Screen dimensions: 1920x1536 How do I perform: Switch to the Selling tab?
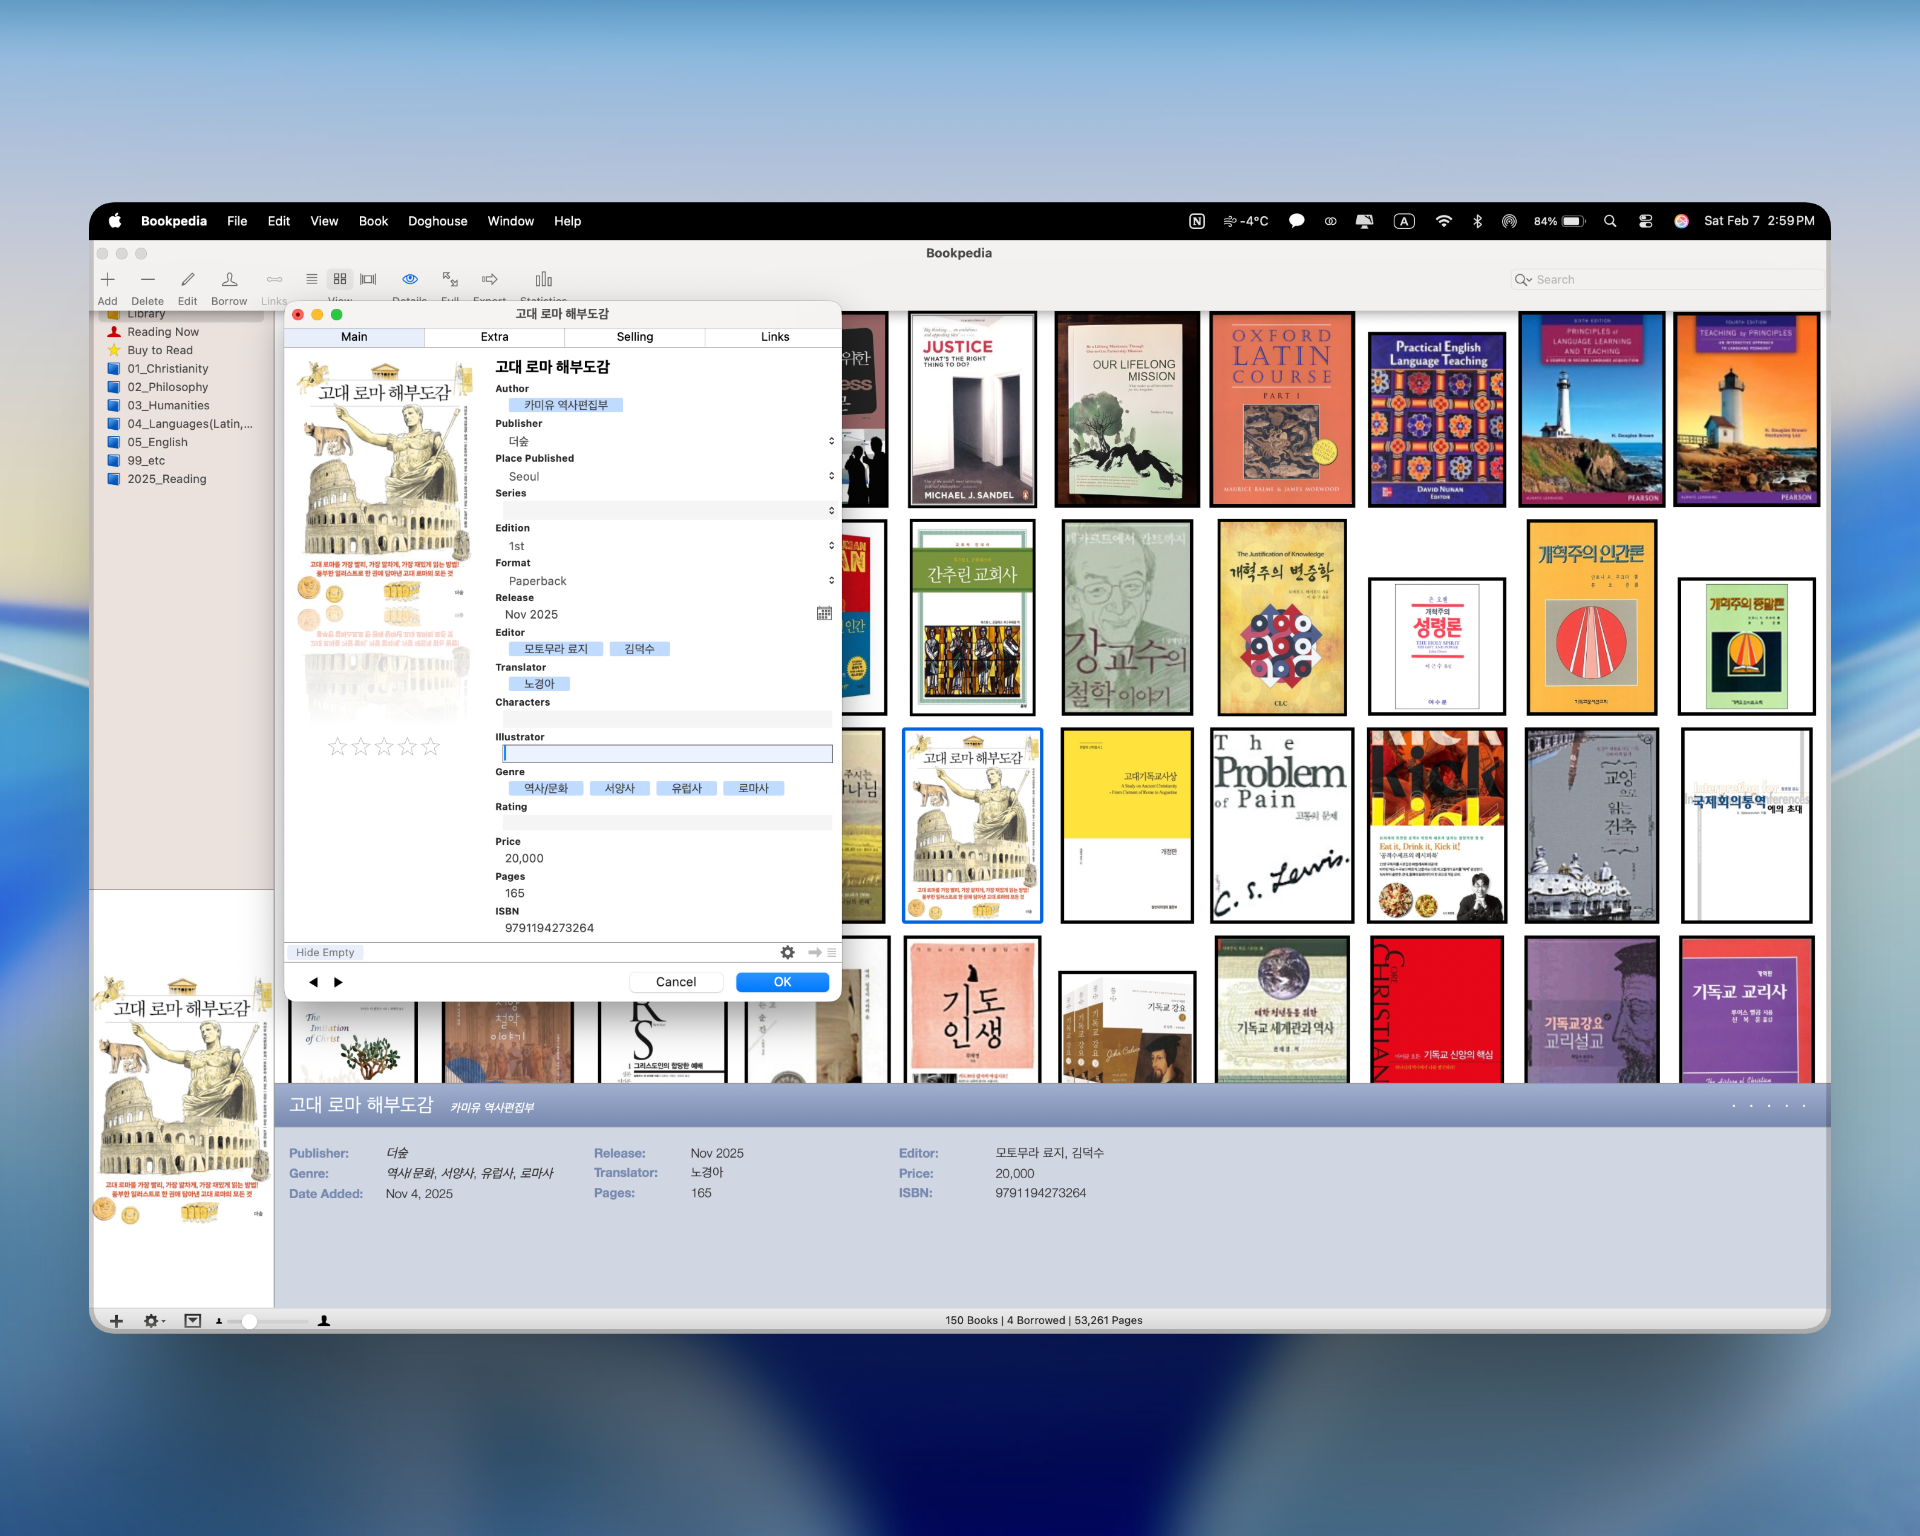click(634, 337)
